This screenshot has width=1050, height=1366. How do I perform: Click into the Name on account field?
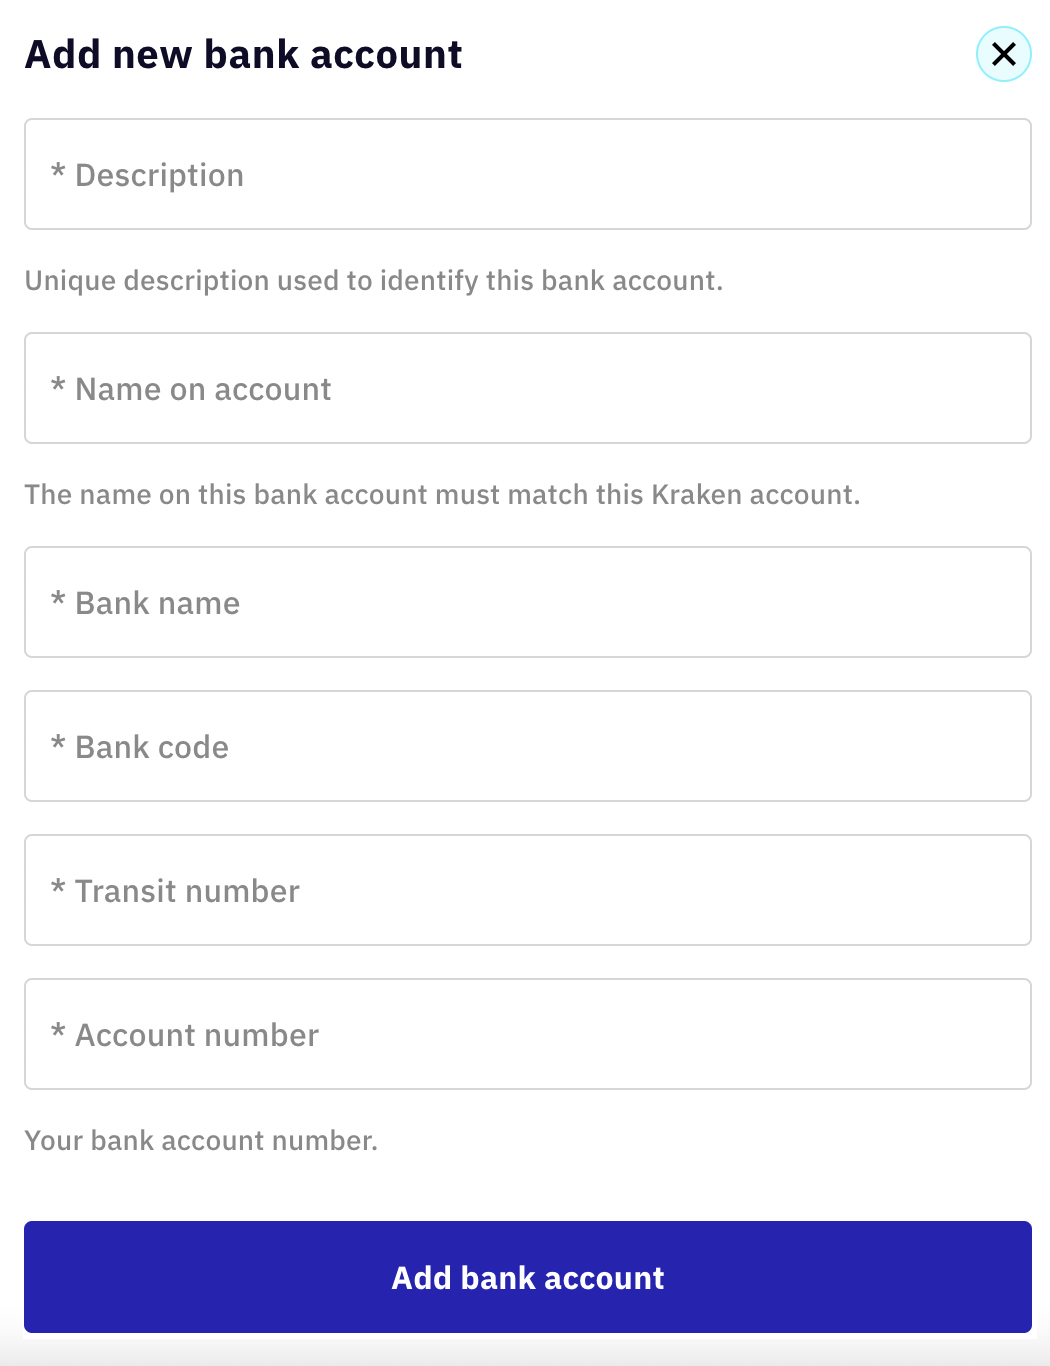(528, 389)
